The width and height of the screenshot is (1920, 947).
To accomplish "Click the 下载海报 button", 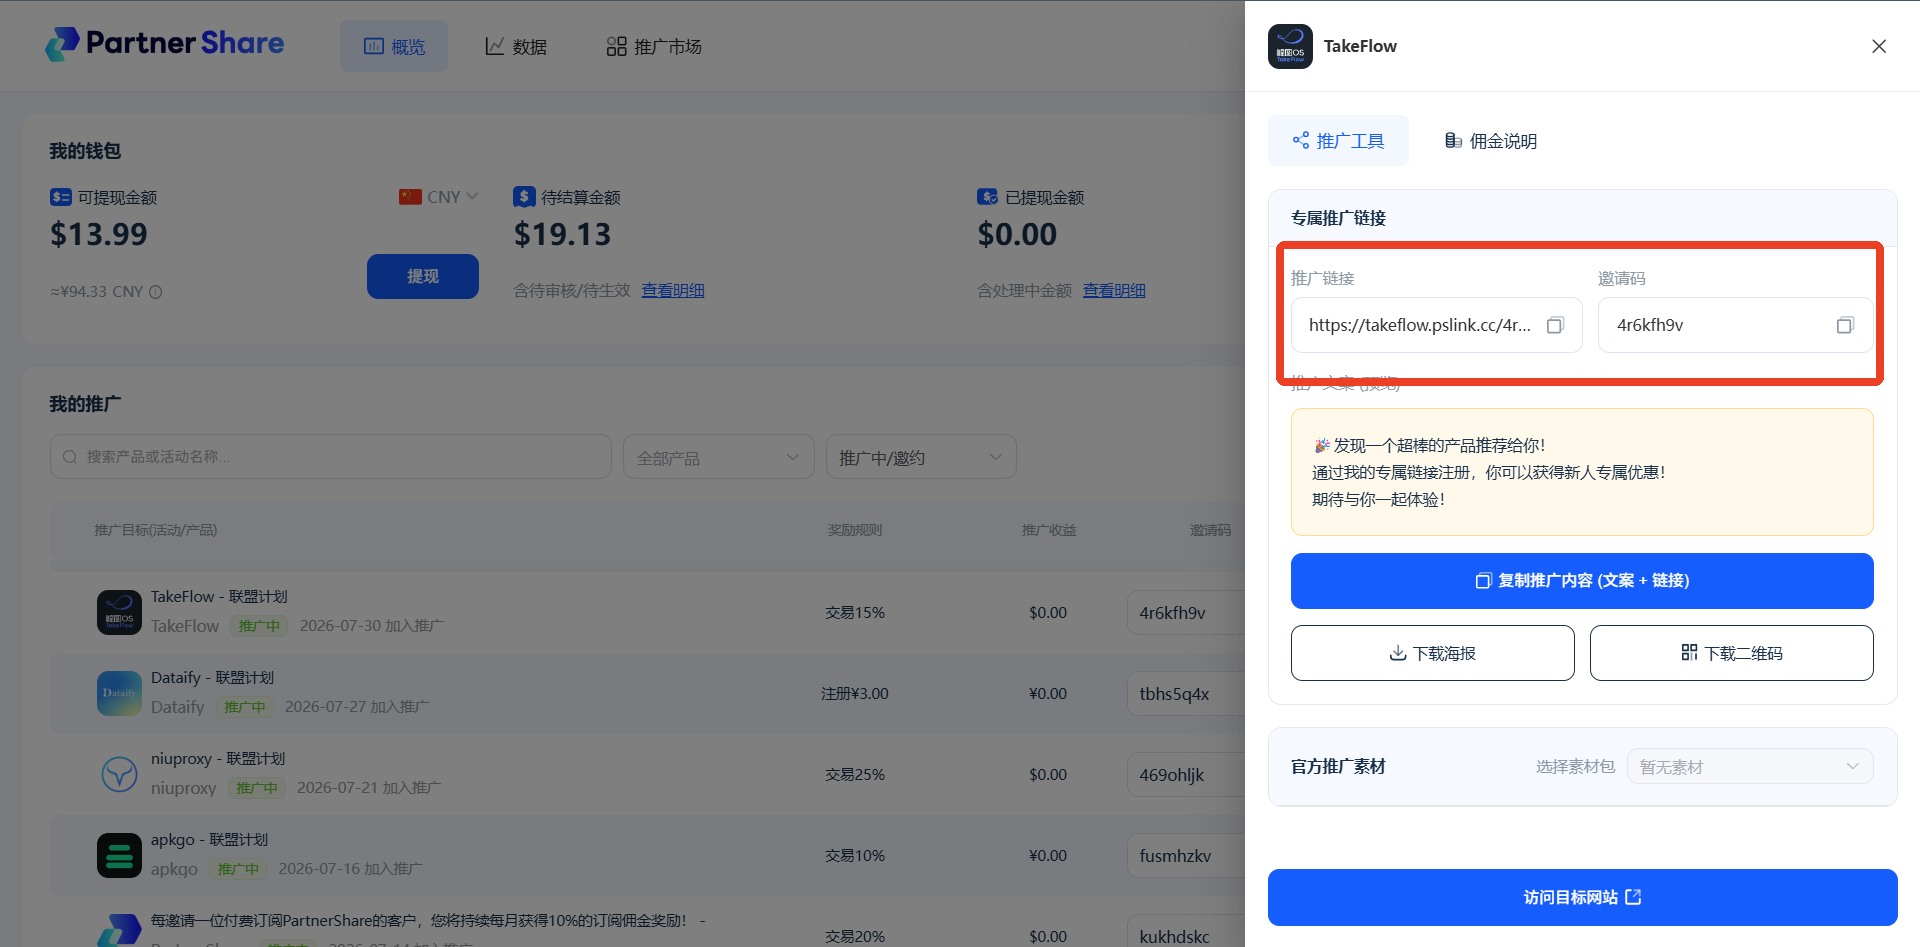I will [x=1432, y=653].
